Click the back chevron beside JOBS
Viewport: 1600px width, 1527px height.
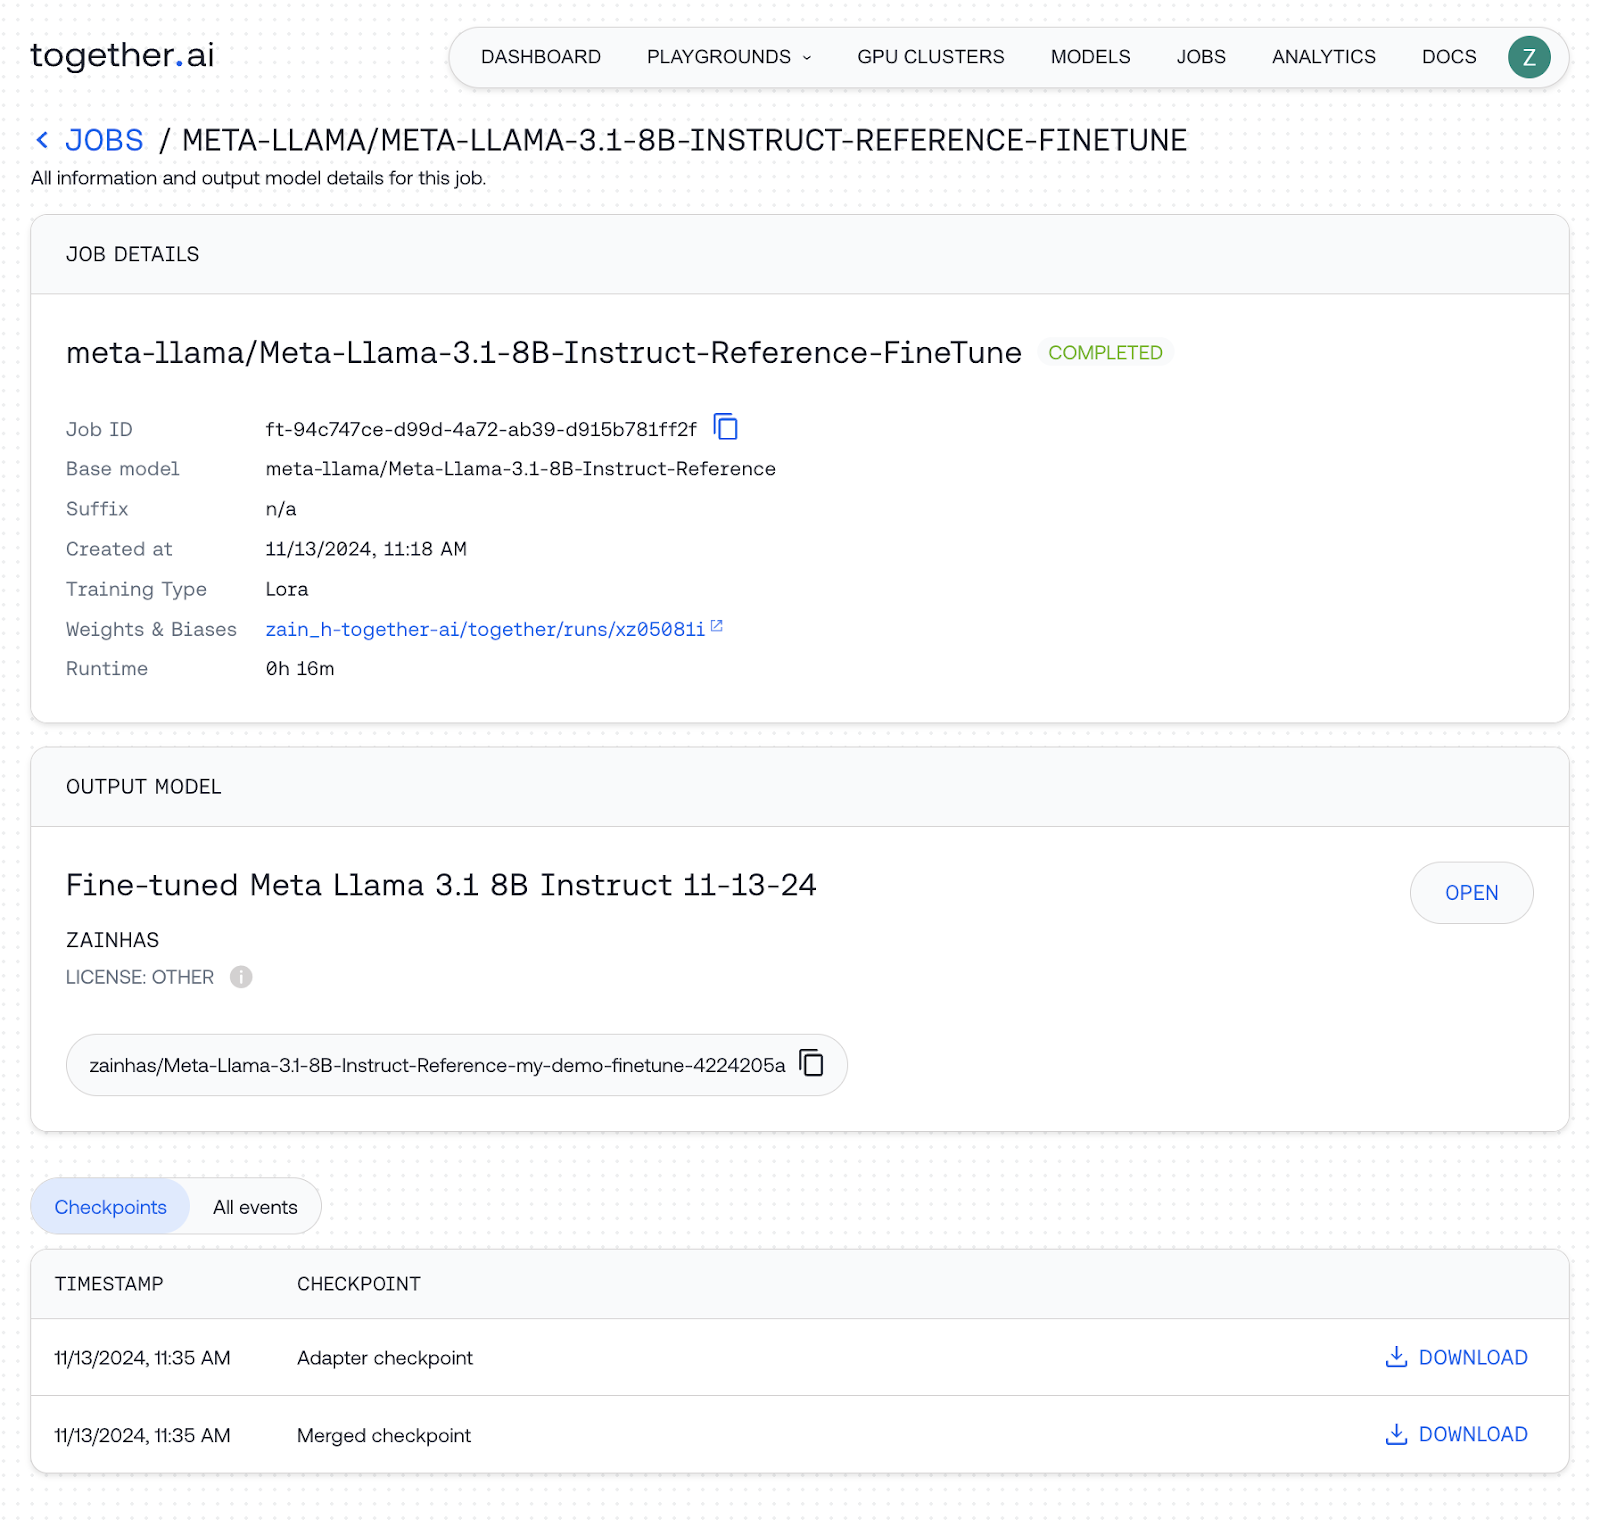click(x=42, y=140)
